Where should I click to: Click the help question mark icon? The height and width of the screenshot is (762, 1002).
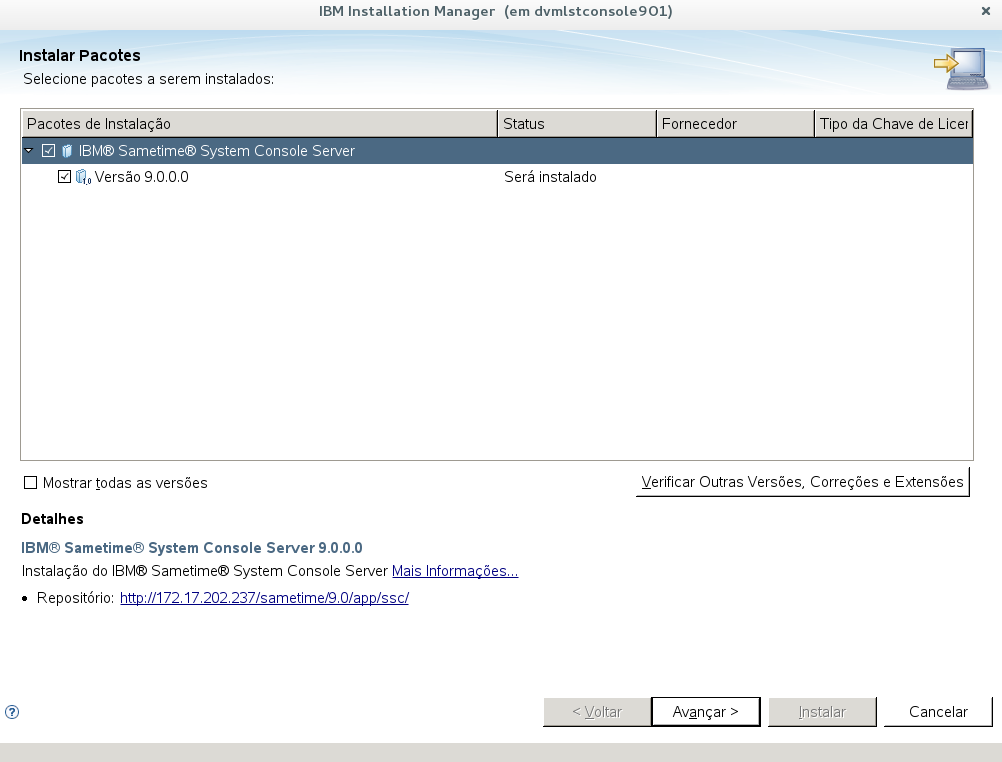[12, 712]
